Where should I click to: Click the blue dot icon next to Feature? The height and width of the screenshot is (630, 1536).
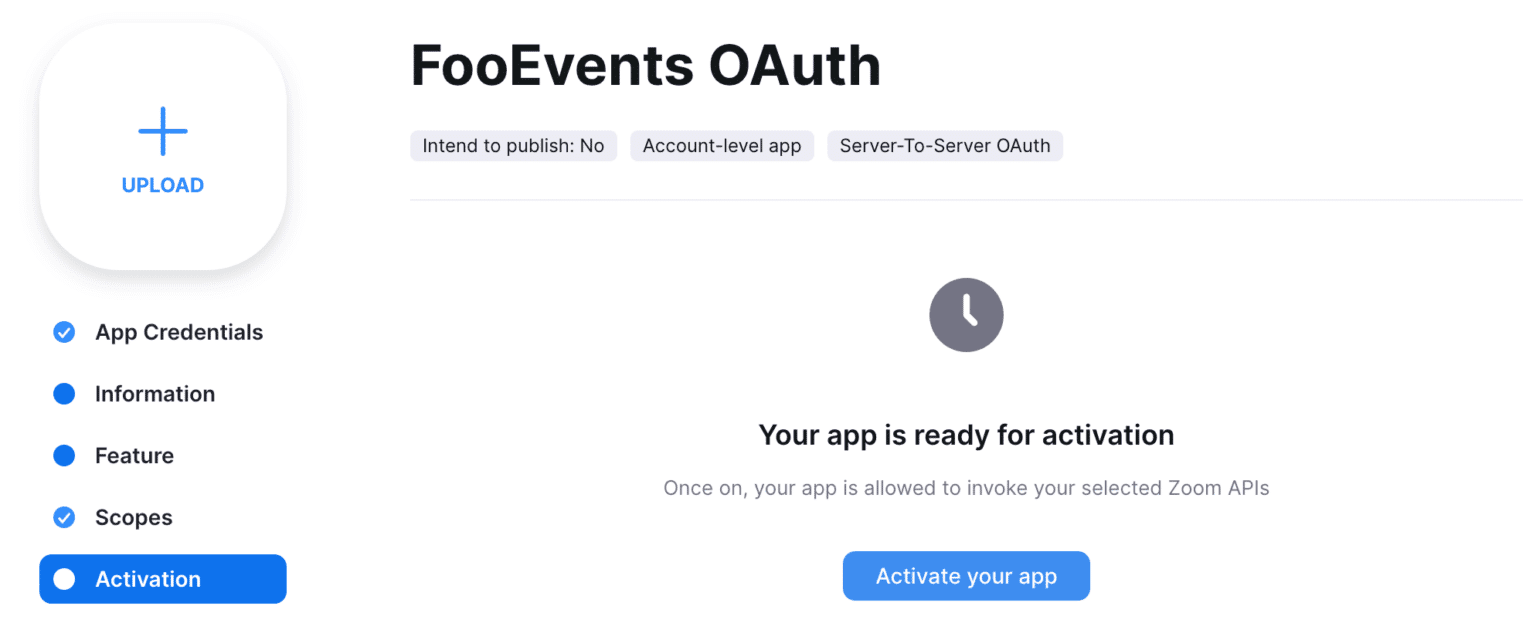pyautogui.click(x=63, y=456)
